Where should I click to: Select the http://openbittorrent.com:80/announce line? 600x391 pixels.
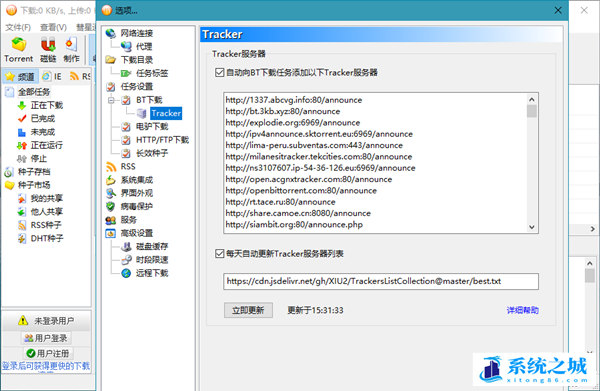[x=301, y=191]
